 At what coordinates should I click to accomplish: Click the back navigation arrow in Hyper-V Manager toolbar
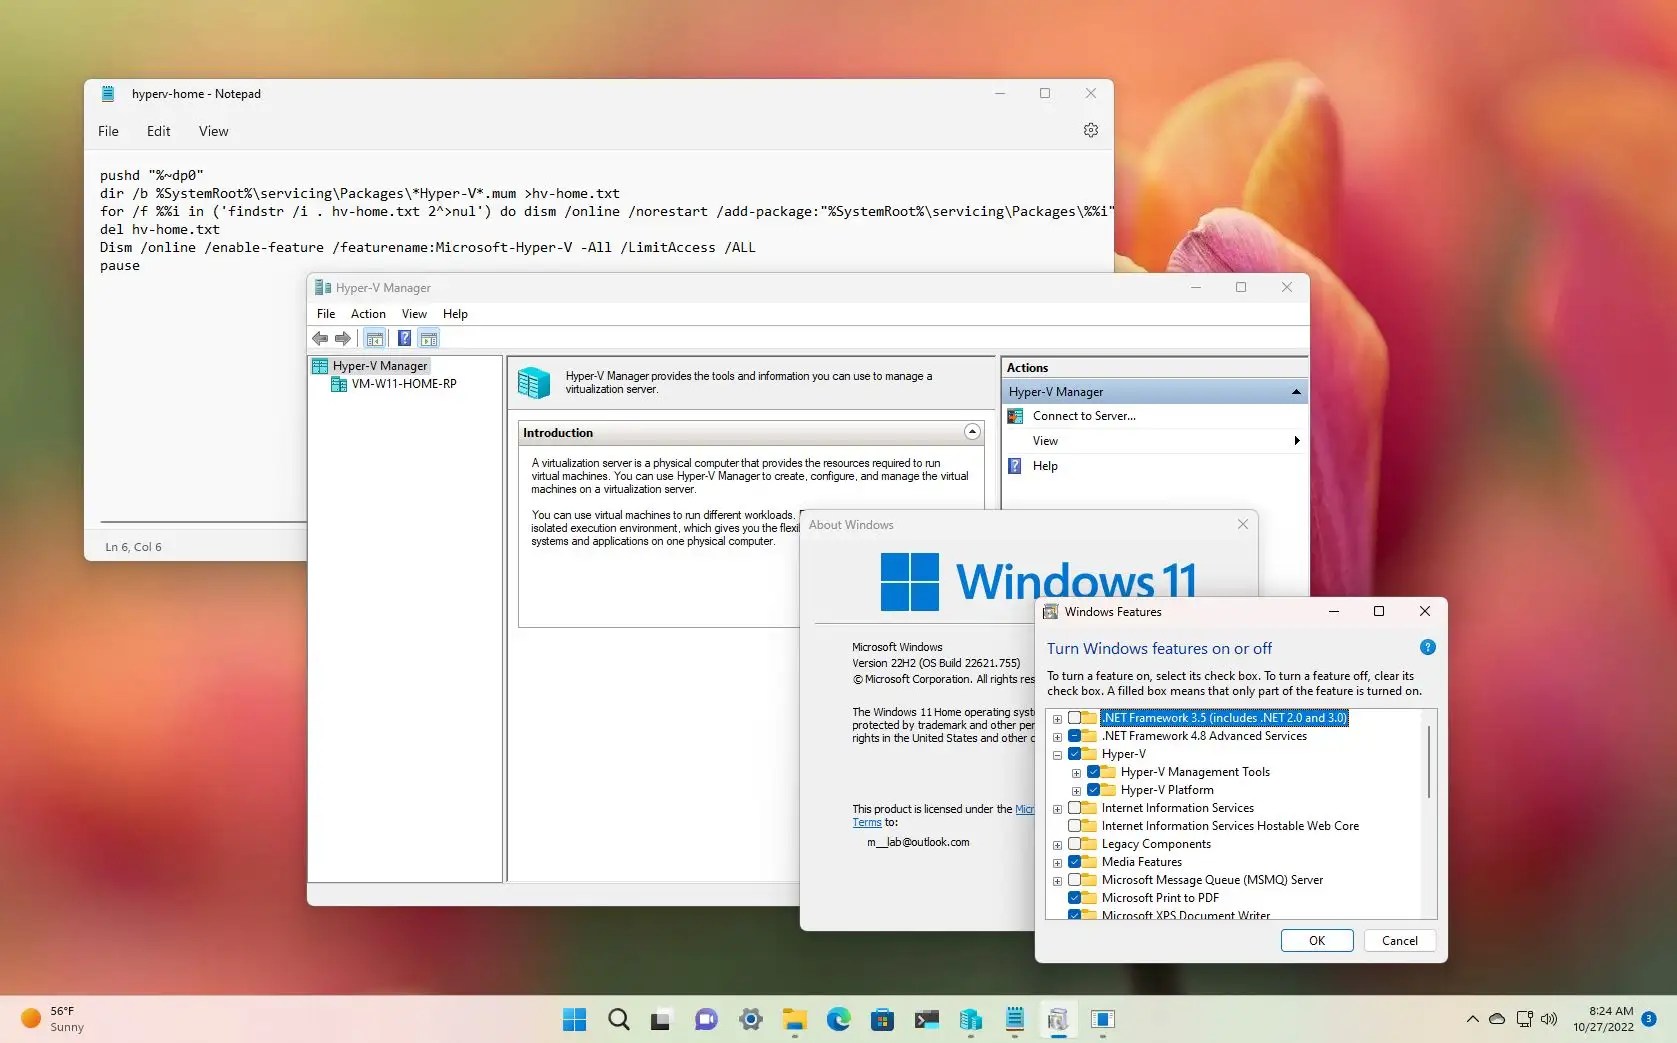point(320,339)
